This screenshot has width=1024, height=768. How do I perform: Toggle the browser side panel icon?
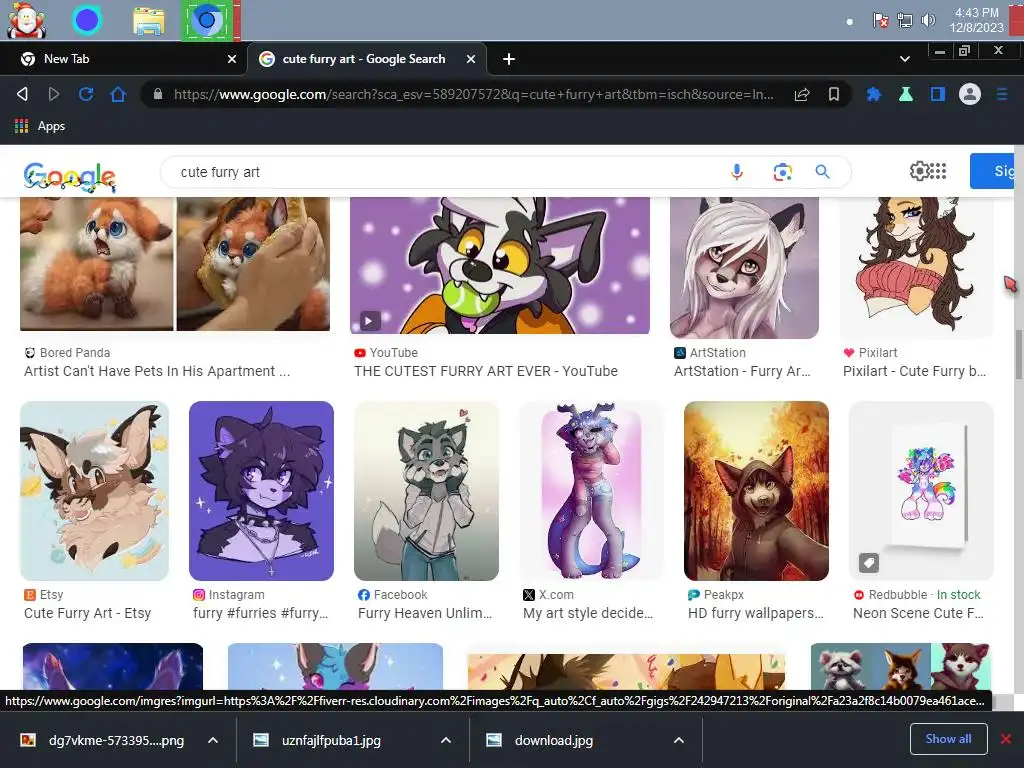tap(938, 95)
